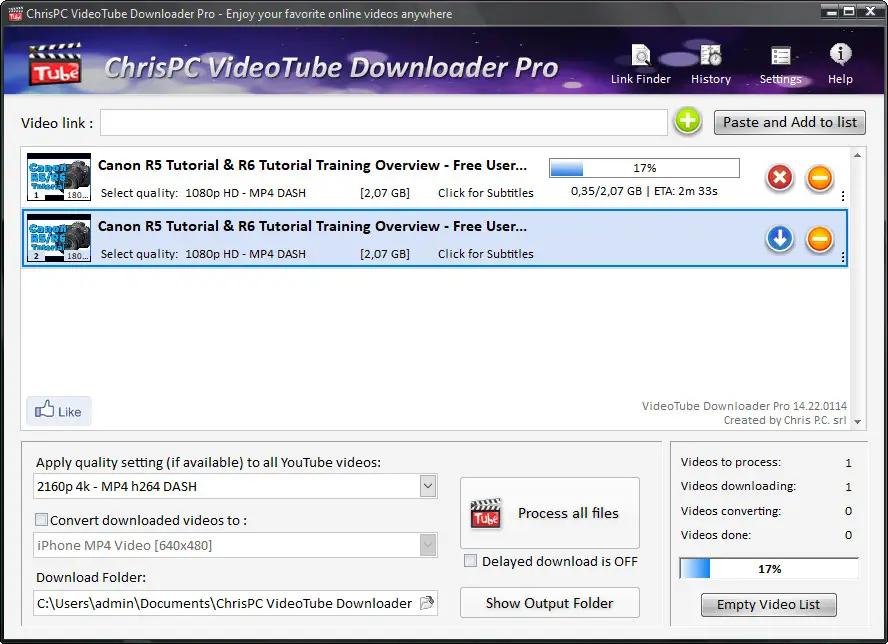The image size is (888, 644).
Task: Click the first video's 17% progress bar
Action: [644, 168]
